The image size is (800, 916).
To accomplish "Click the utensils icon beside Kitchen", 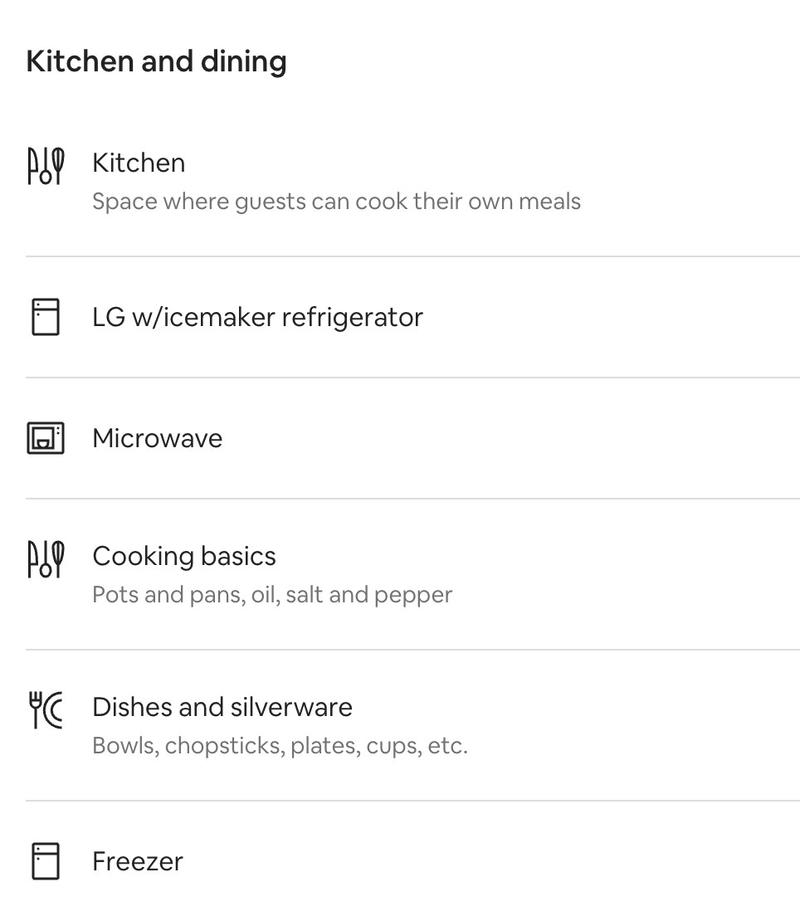I will (x=45, y=166).
